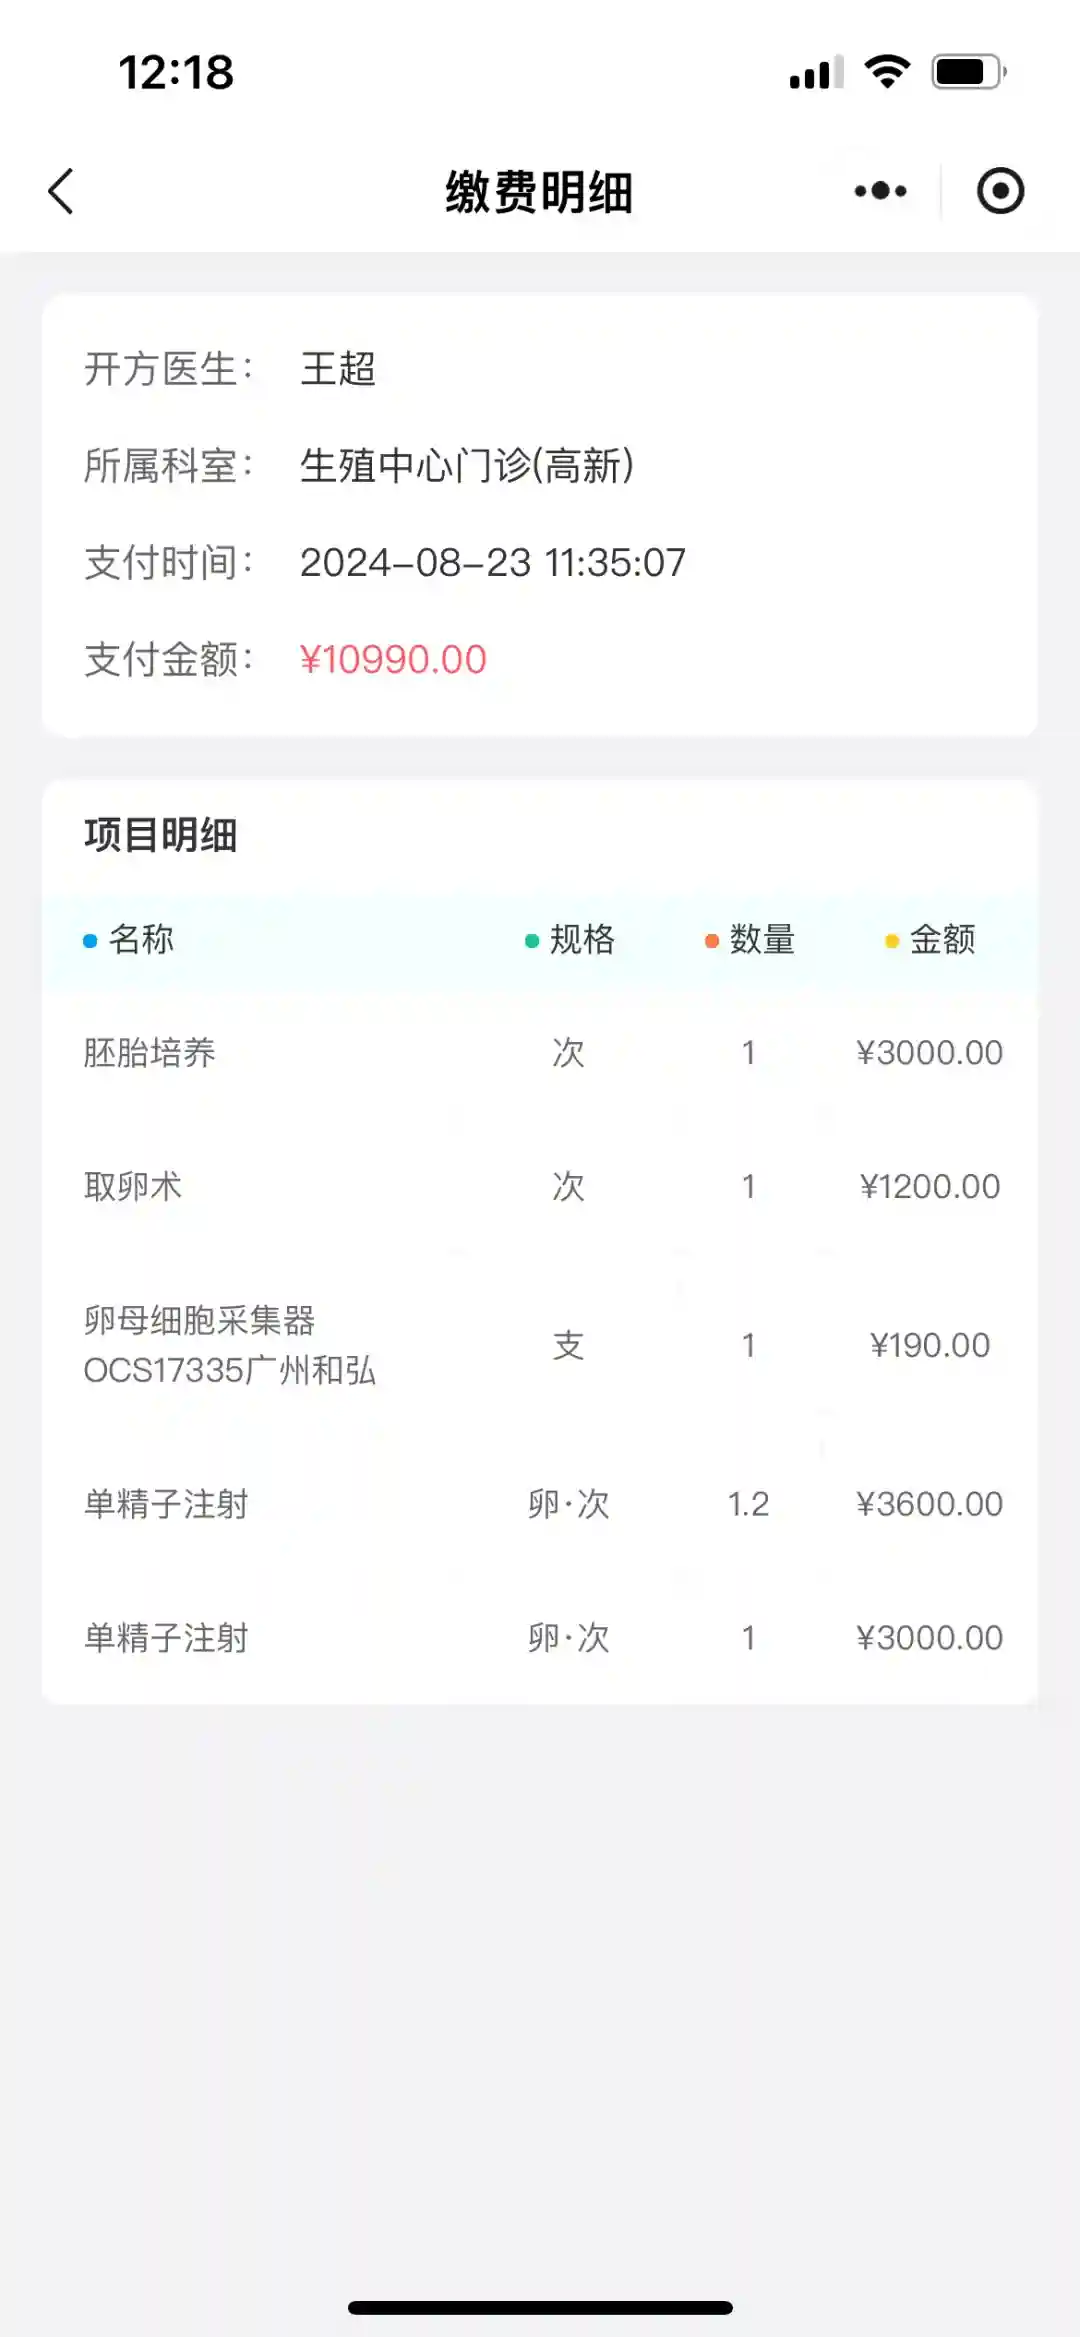Tap the 项目明细 section heading

[x=161, y=835]
